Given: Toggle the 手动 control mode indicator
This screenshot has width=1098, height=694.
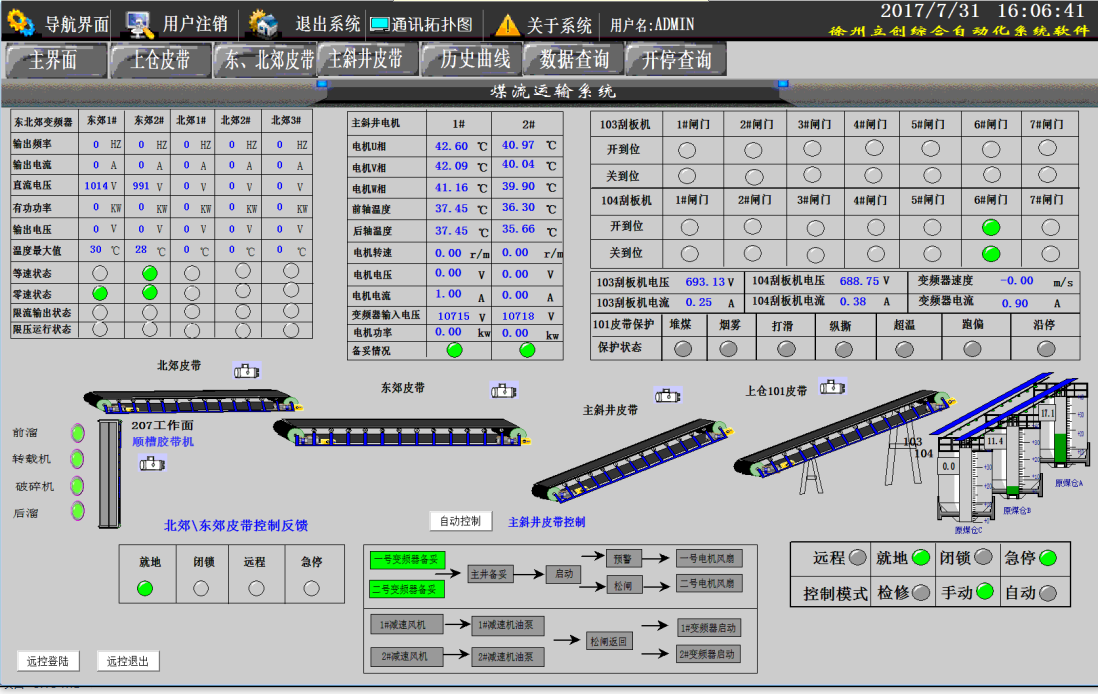Looking at the screenshot, I should point(986,592).
